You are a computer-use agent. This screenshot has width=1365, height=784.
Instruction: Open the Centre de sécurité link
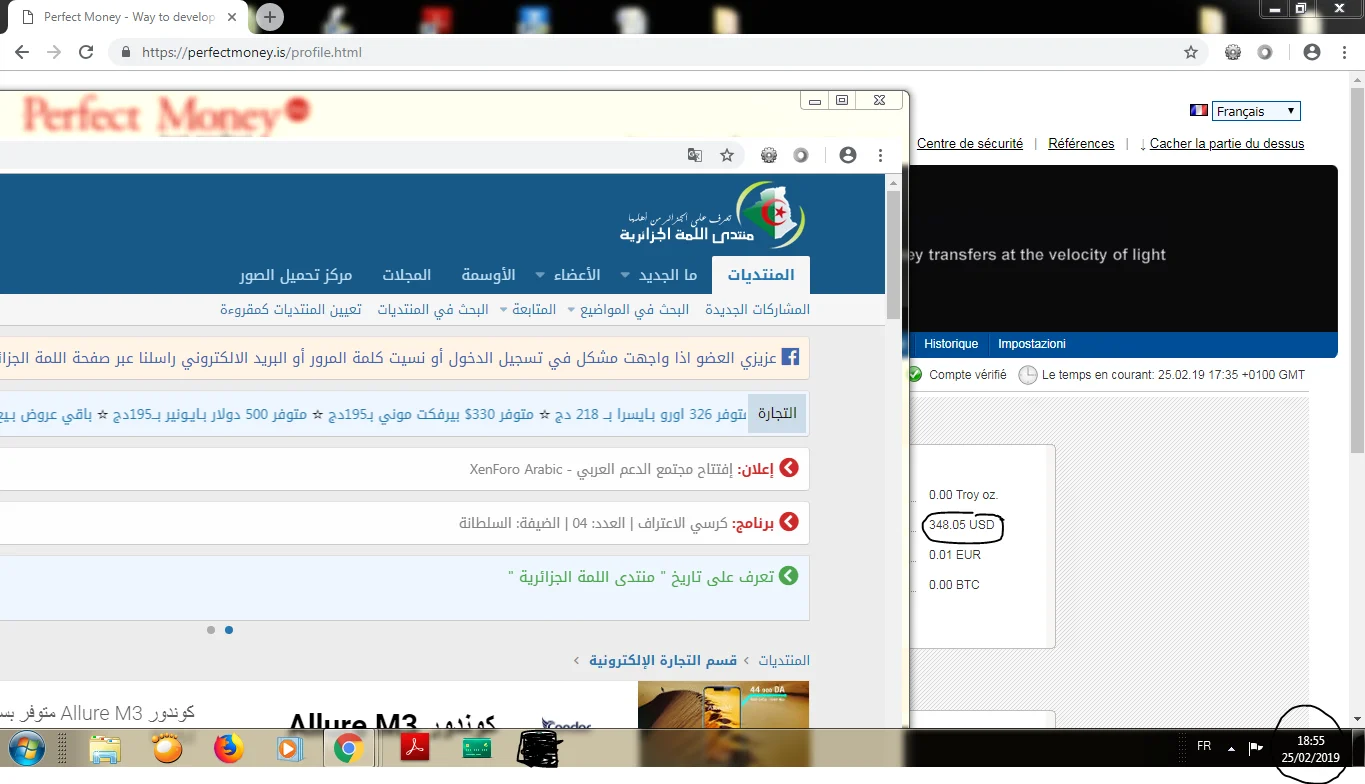pos(969,143)
